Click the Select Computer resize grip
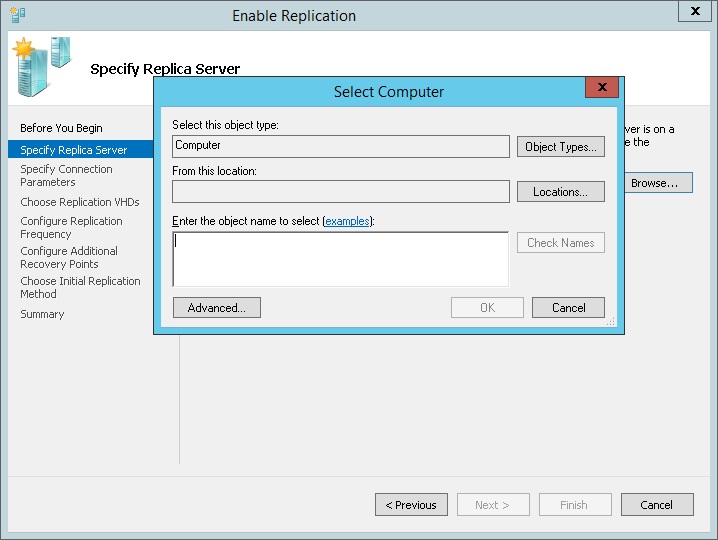 611,322
